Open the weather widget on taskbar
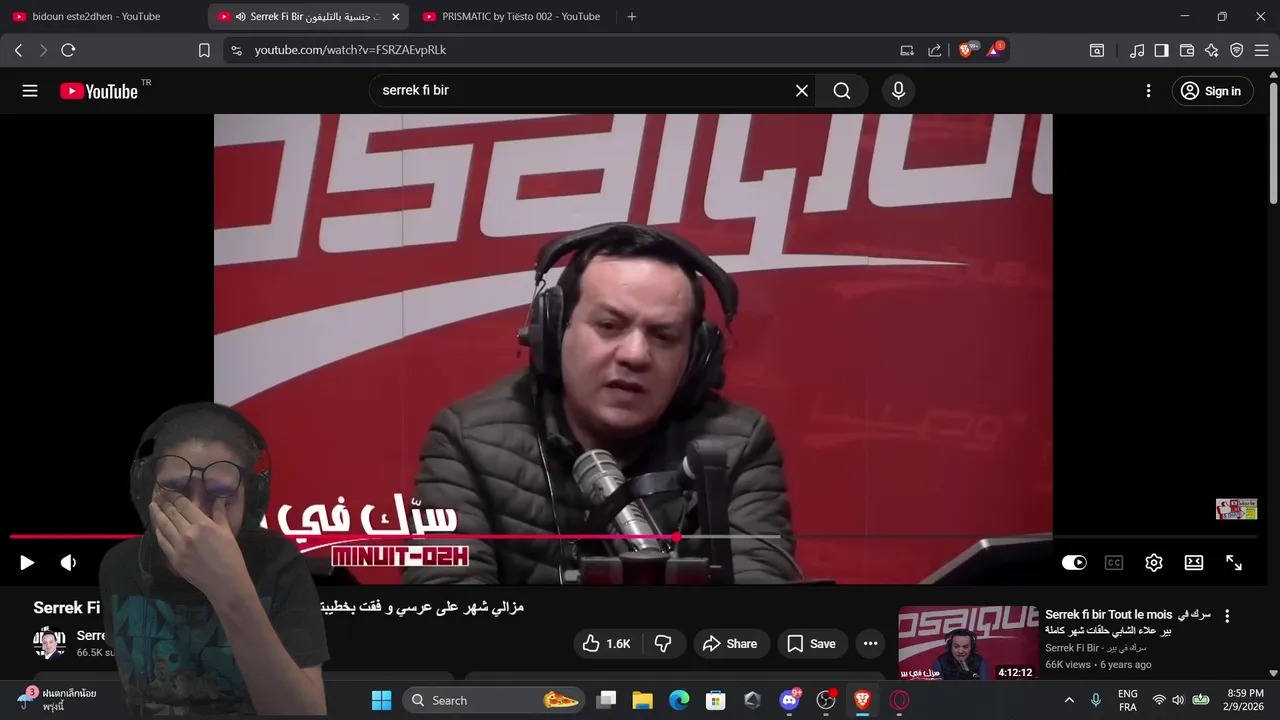 point(58,699)
